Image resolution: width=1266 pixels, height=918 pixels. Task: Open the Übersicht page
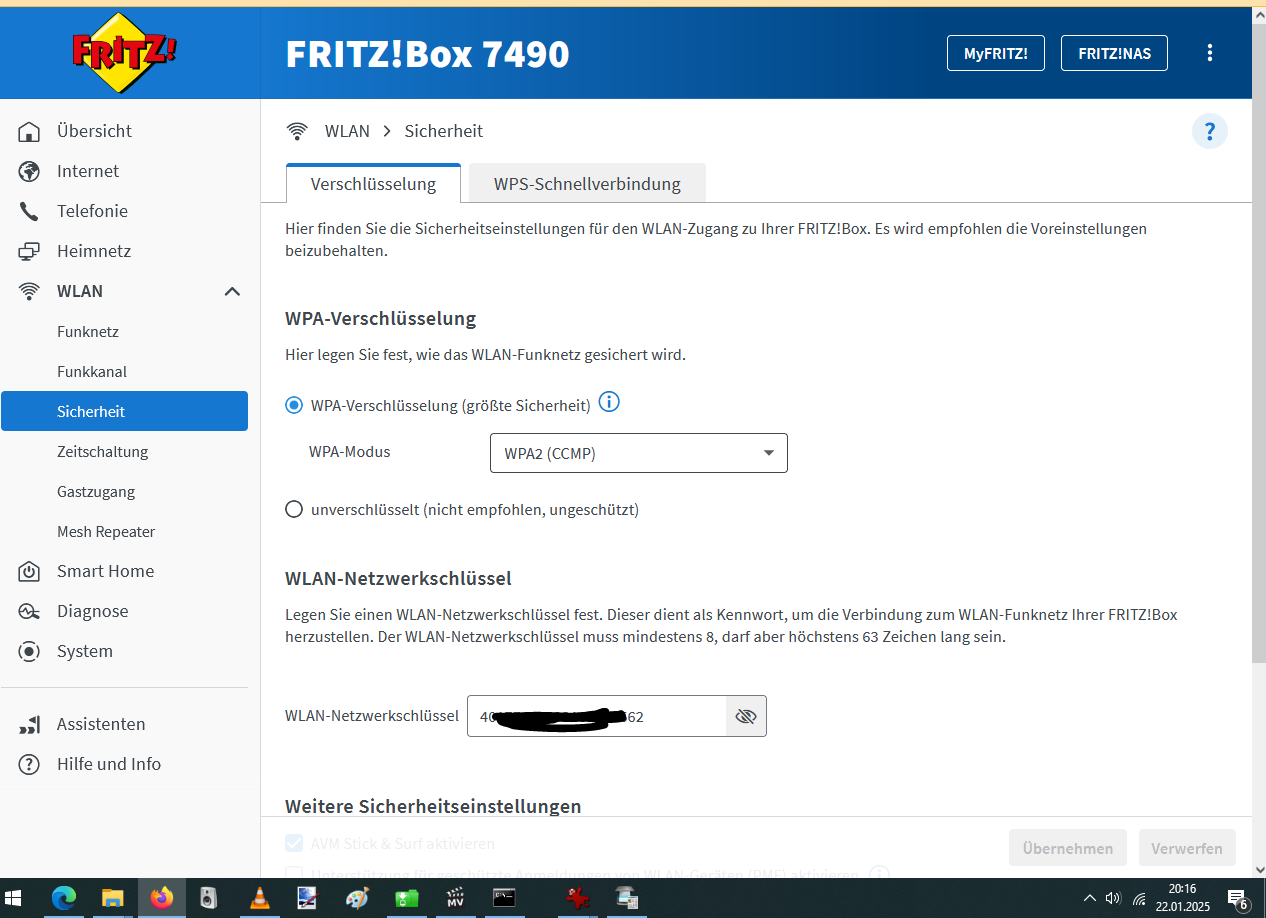tap(94, 131)
